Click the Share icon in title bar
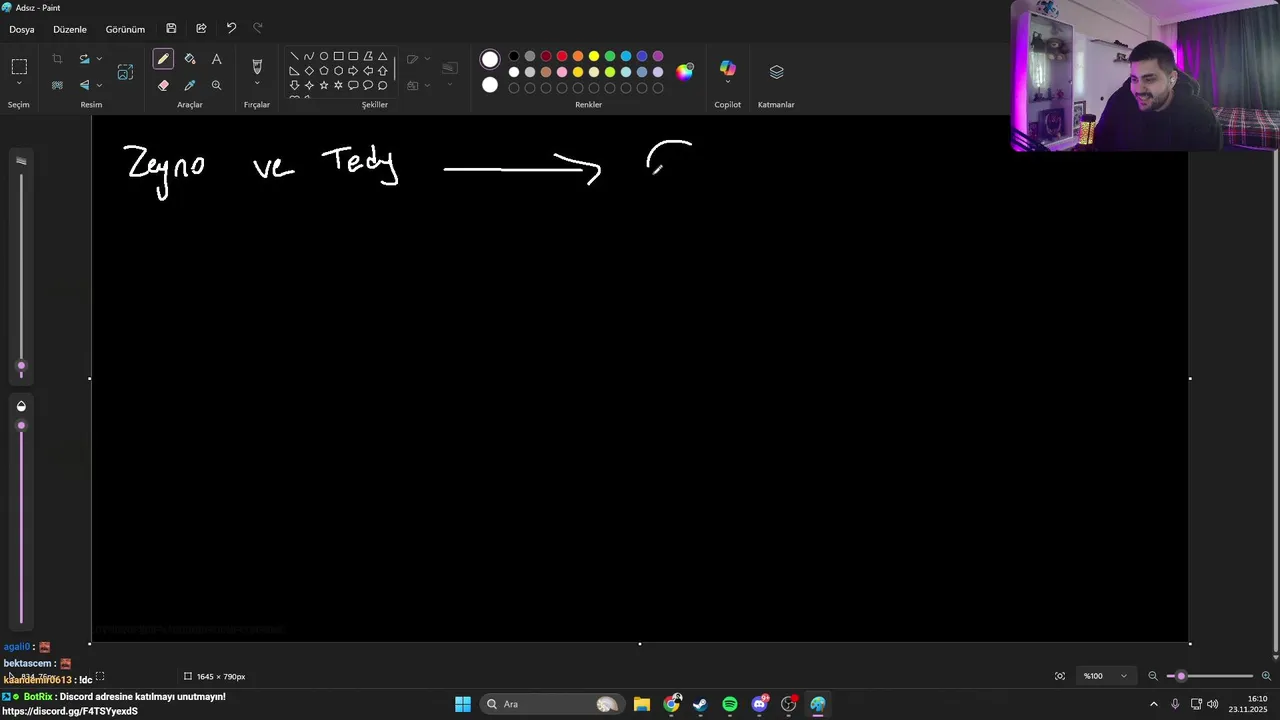1280x720 pixels. pyautogui.click(x=201, y=28)
